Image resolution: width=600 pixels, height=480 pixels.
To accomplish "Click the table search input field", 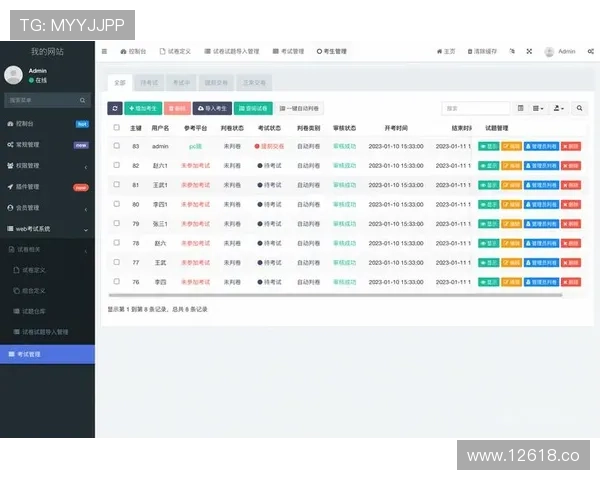I will (x=476, y=108).
